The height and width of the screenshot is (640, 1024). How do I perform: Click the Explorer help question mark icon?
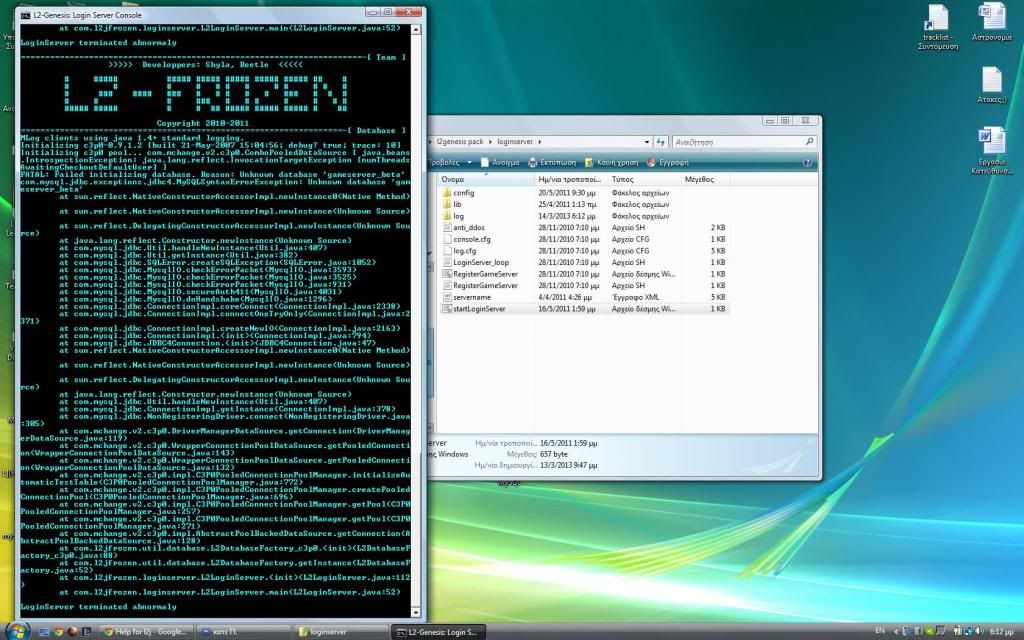[x=807, y=162]
